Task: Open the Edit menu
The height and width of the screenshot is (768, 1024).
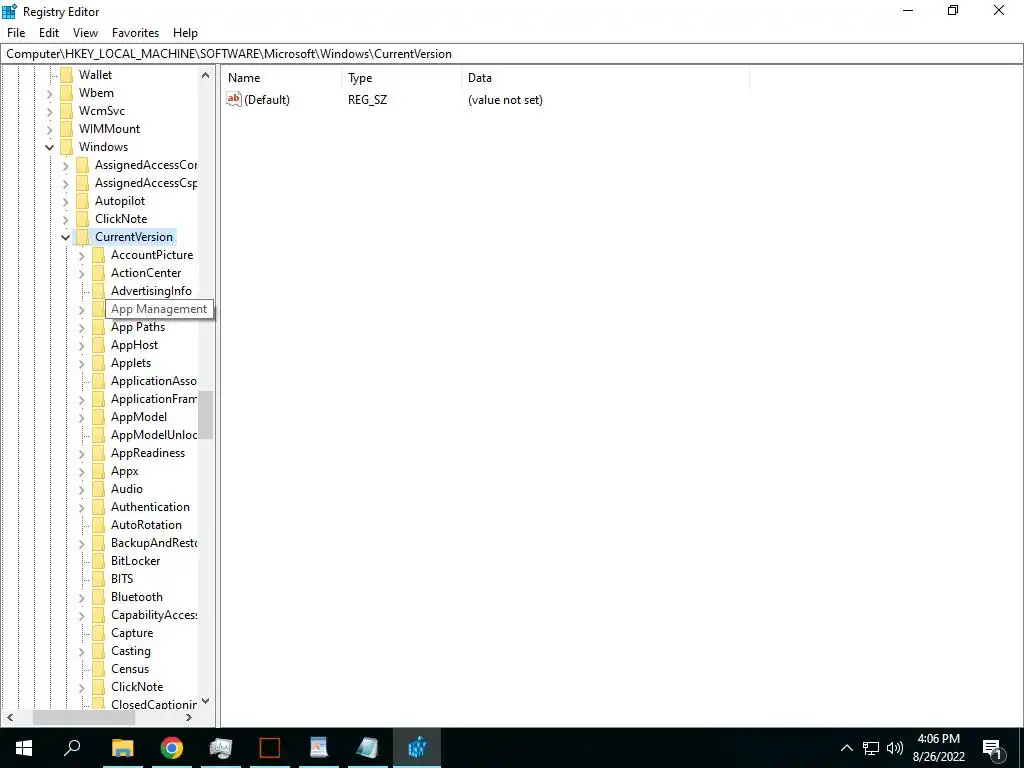Action: pos(49,33)
